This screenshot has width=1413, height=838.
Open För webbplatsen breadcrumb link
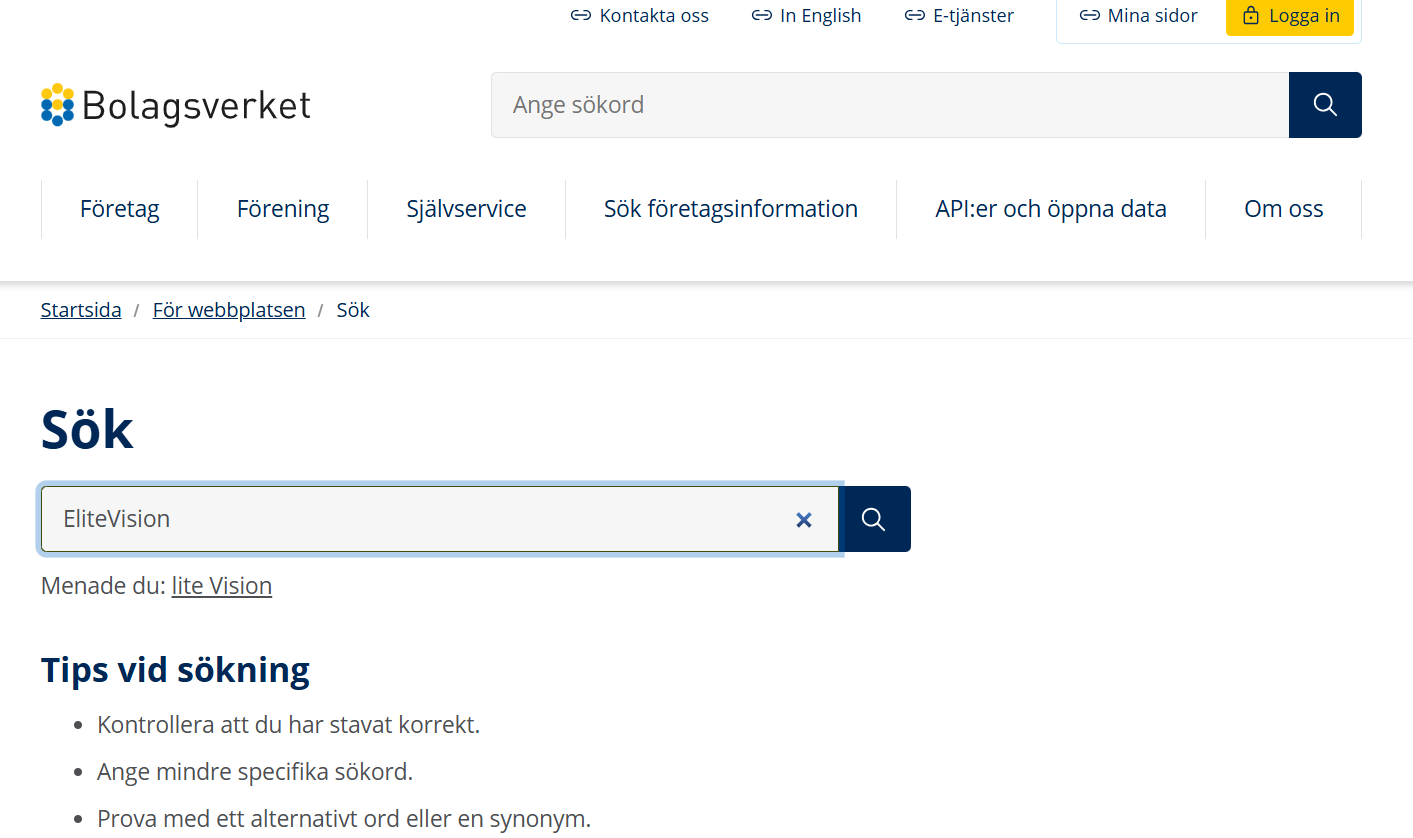pos(229,310)
